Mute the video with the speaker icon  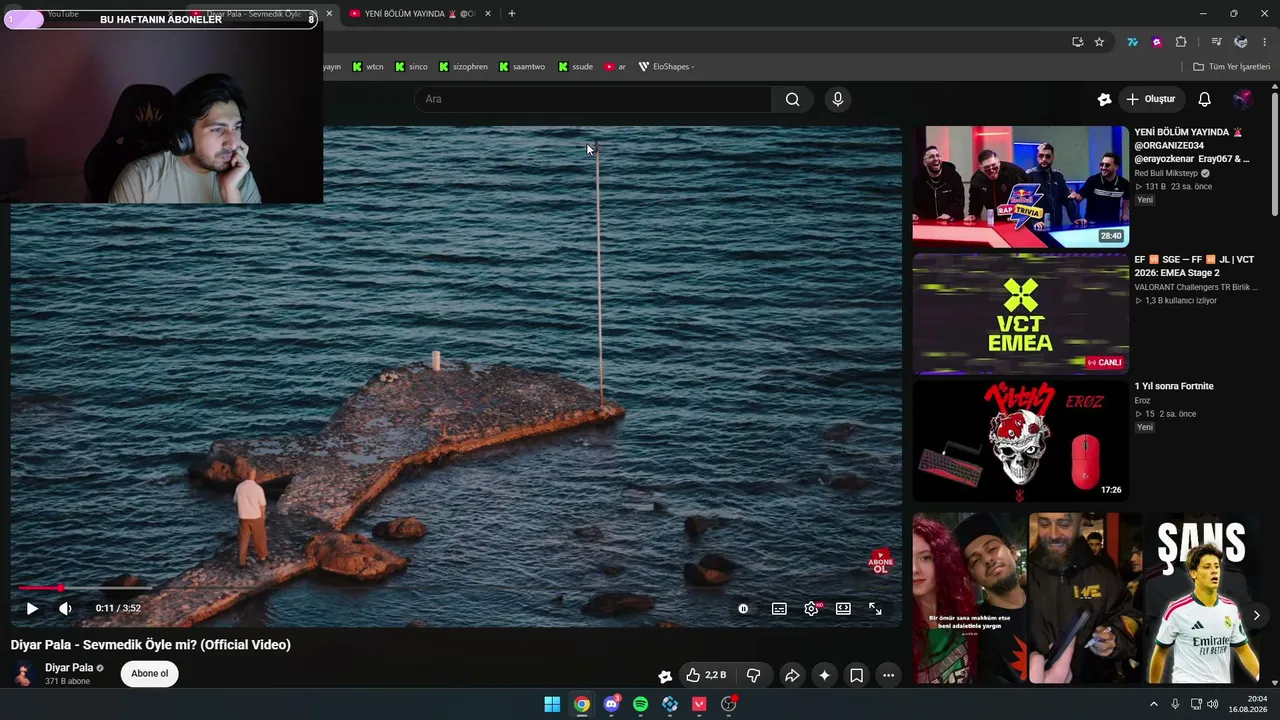click(65, 608)
